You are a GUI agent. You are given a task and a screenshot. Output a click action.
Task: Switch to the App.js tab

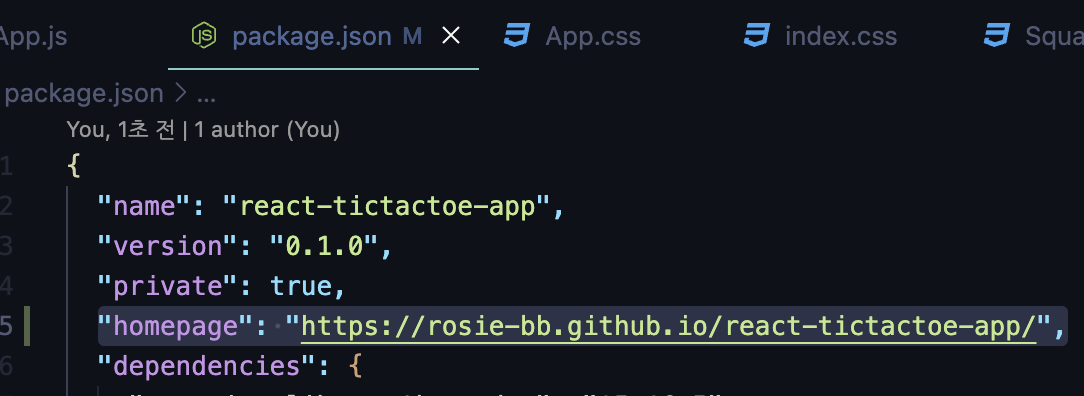click(33, 36)
